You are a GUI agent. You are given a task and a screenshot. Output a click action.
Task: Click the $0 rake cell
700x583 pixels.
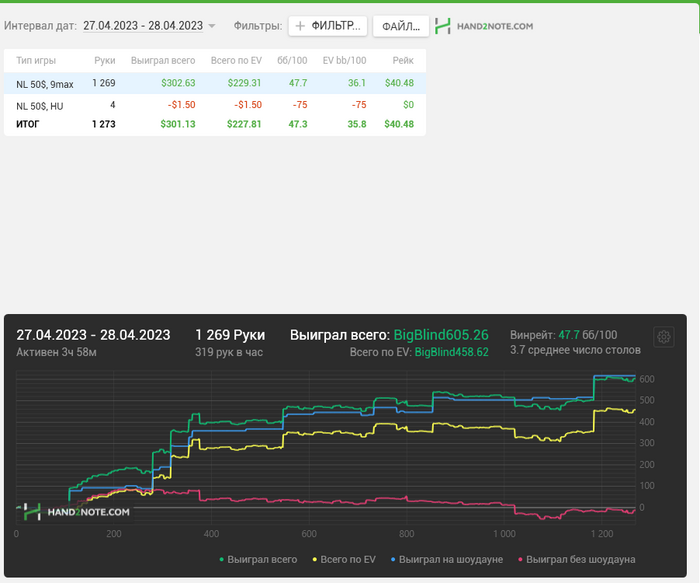[408, 105]
